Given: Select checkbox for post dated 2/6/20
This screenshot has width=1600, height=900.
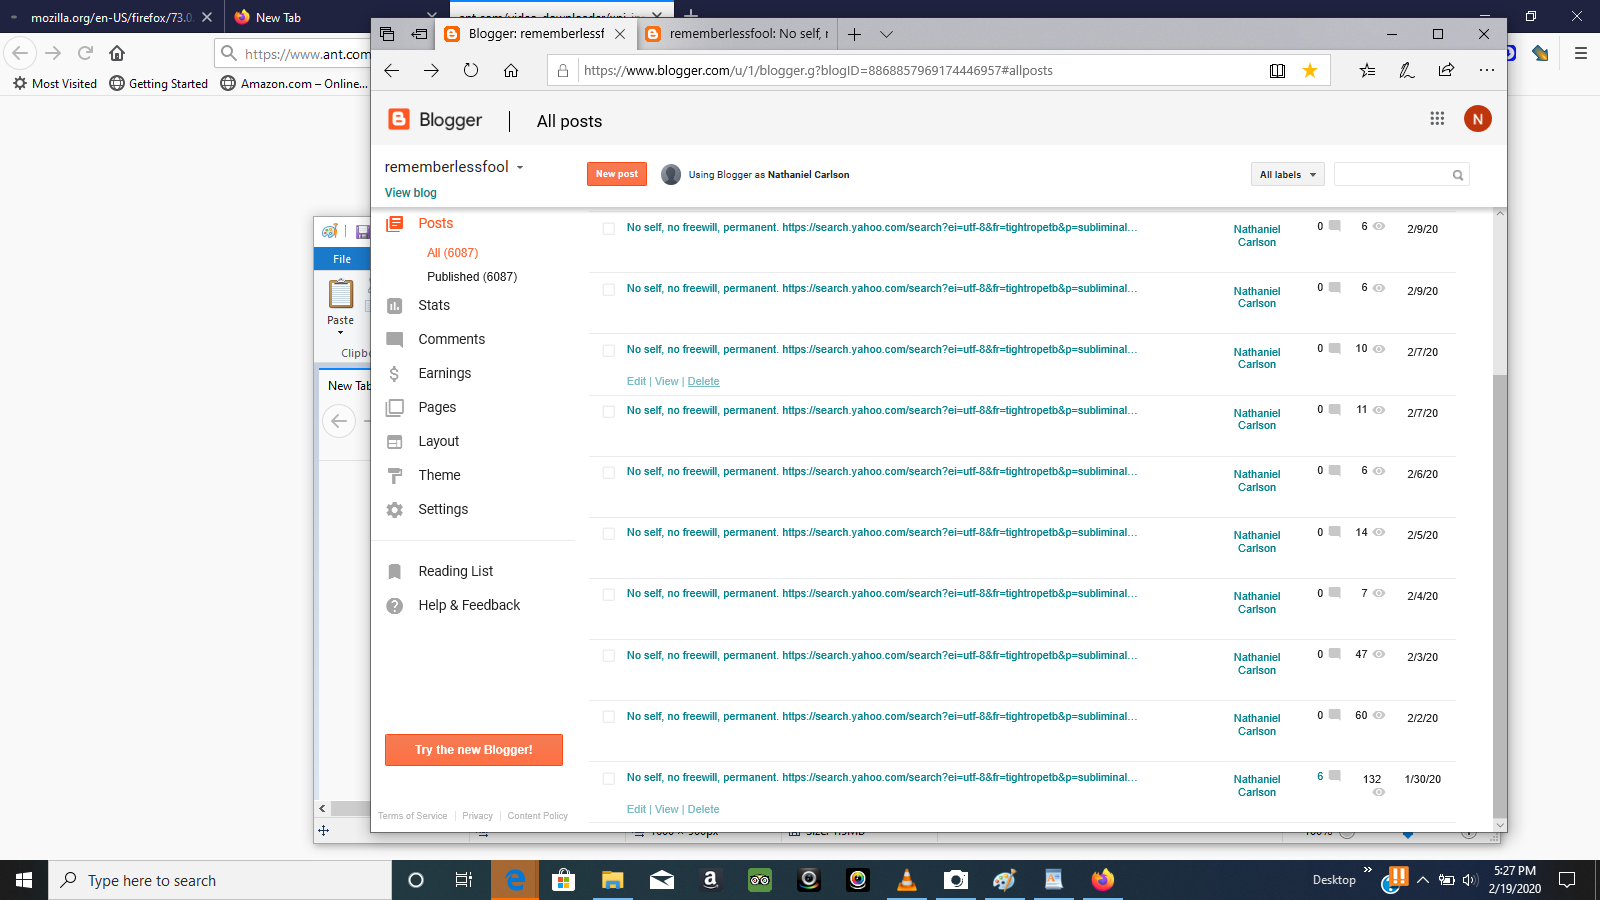Looking at the screenshot, I should coord(608,473).
